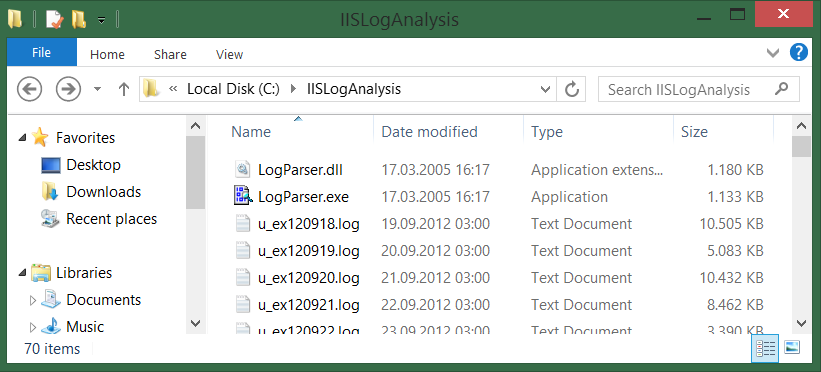Go back with the Back arrow
This screenshot has width=821, height=372.
(29, 89)
